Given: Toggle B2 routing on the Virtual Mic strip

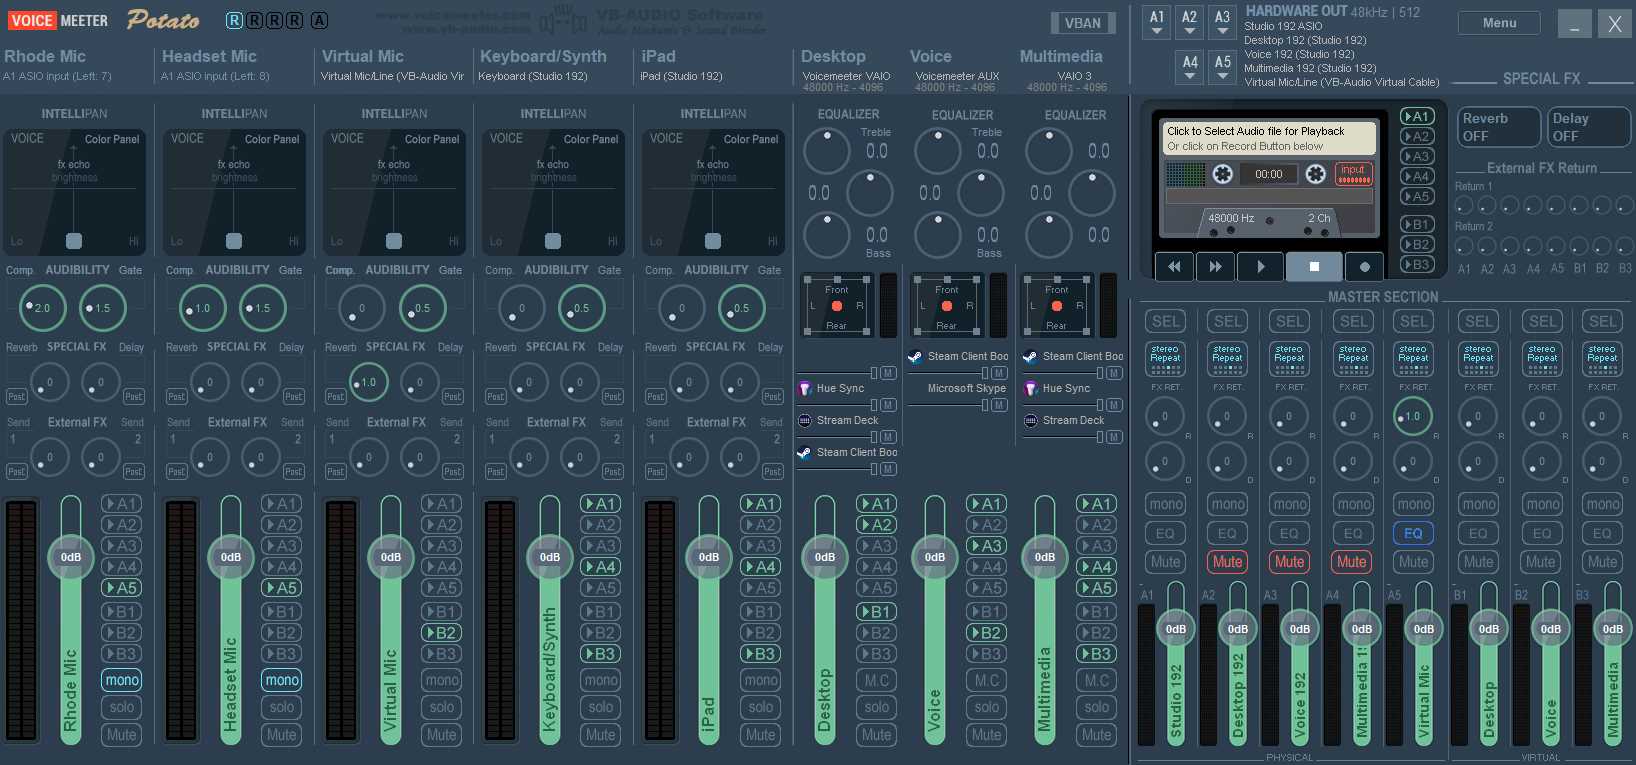Looking at the screenshot, I should click(441, 632).
